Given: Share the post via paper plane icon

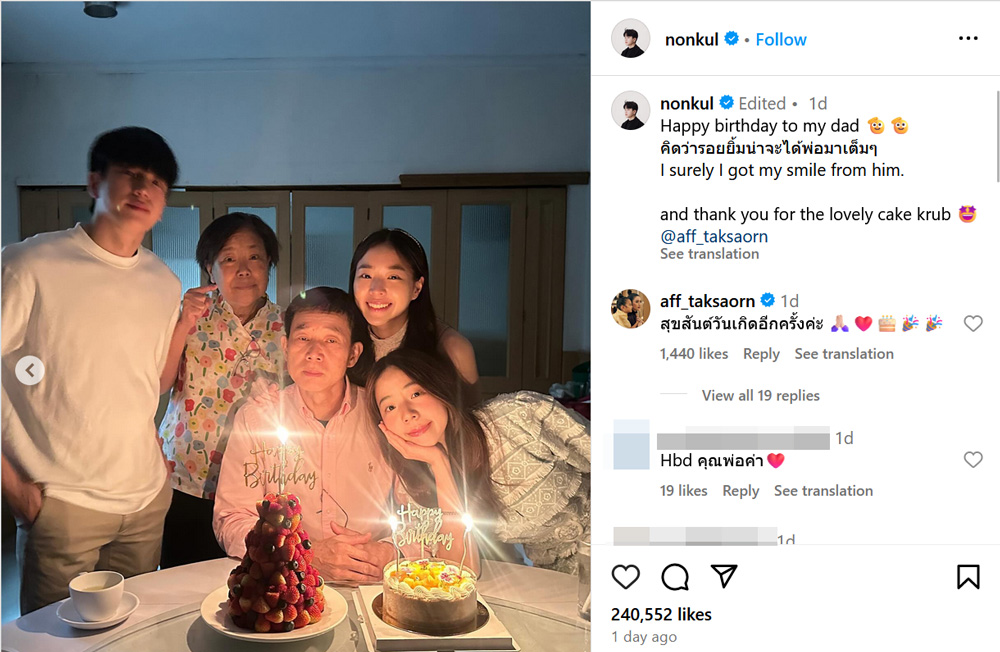Looking at the screenshot, I should (723, 577).
